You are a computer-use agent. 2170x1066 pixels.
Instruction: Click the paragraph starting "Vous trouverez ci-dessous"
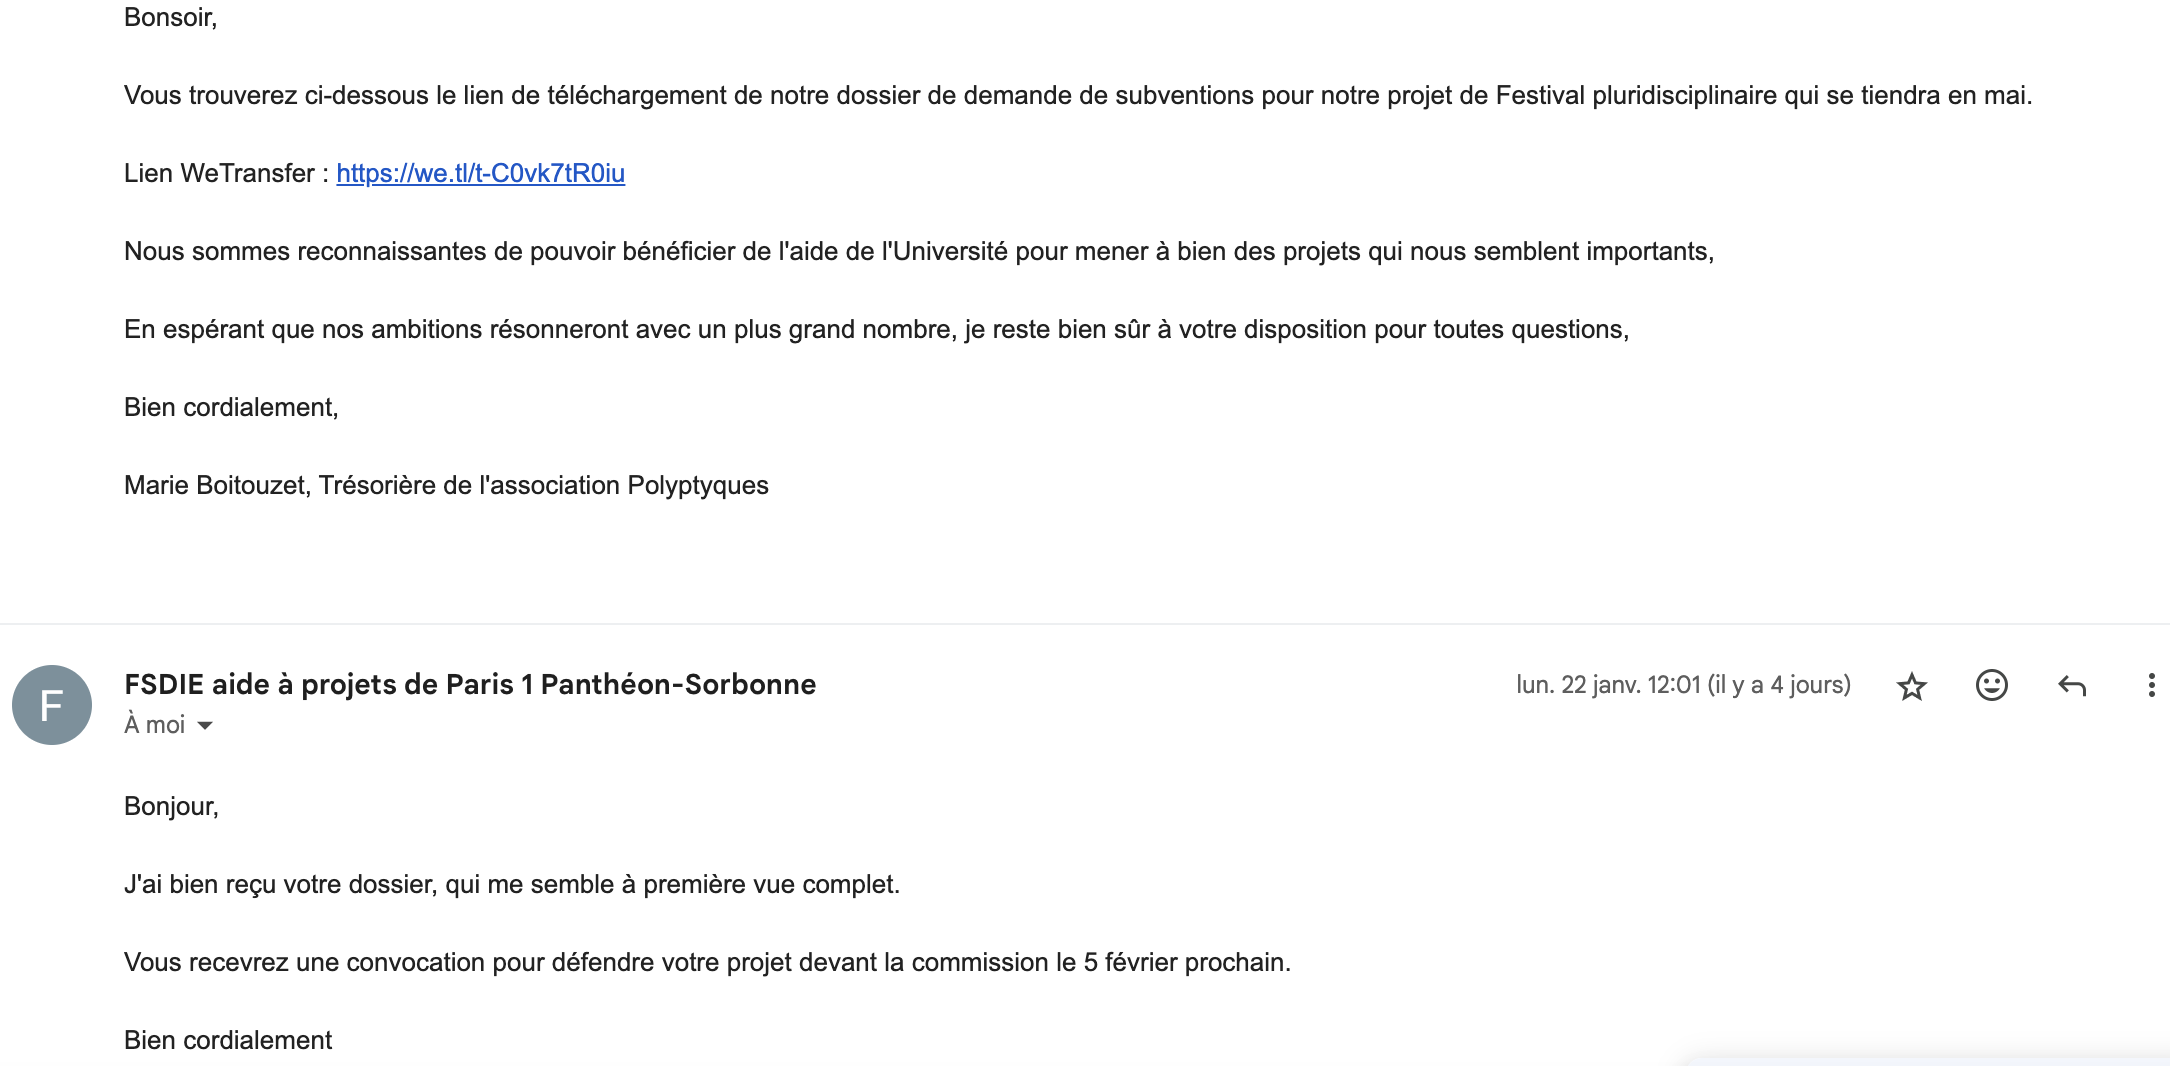pos(1077,95)
